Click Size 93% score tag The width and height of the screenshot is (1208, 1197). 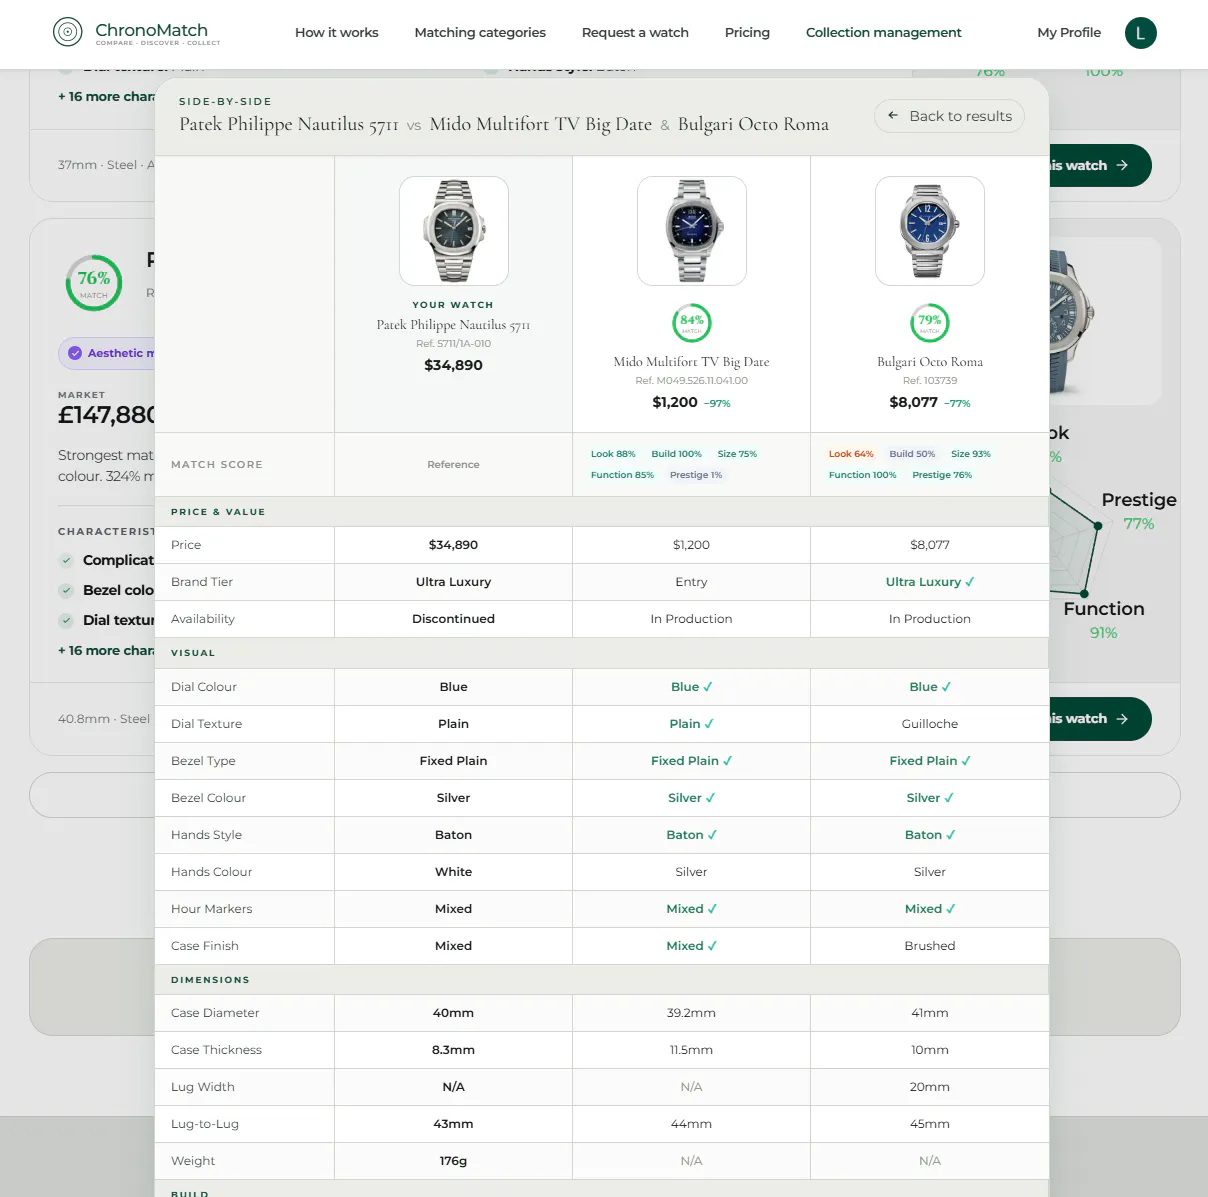pos(971,454)
